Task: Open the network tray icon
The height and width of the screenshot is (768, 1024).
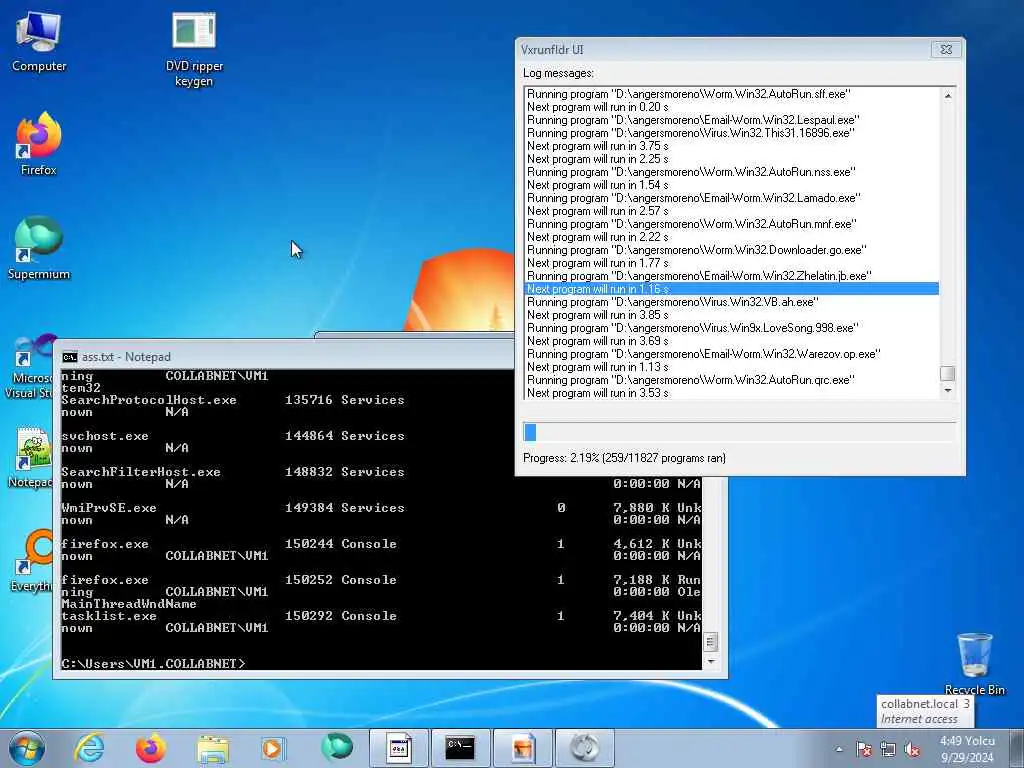Action: point(888,750)
